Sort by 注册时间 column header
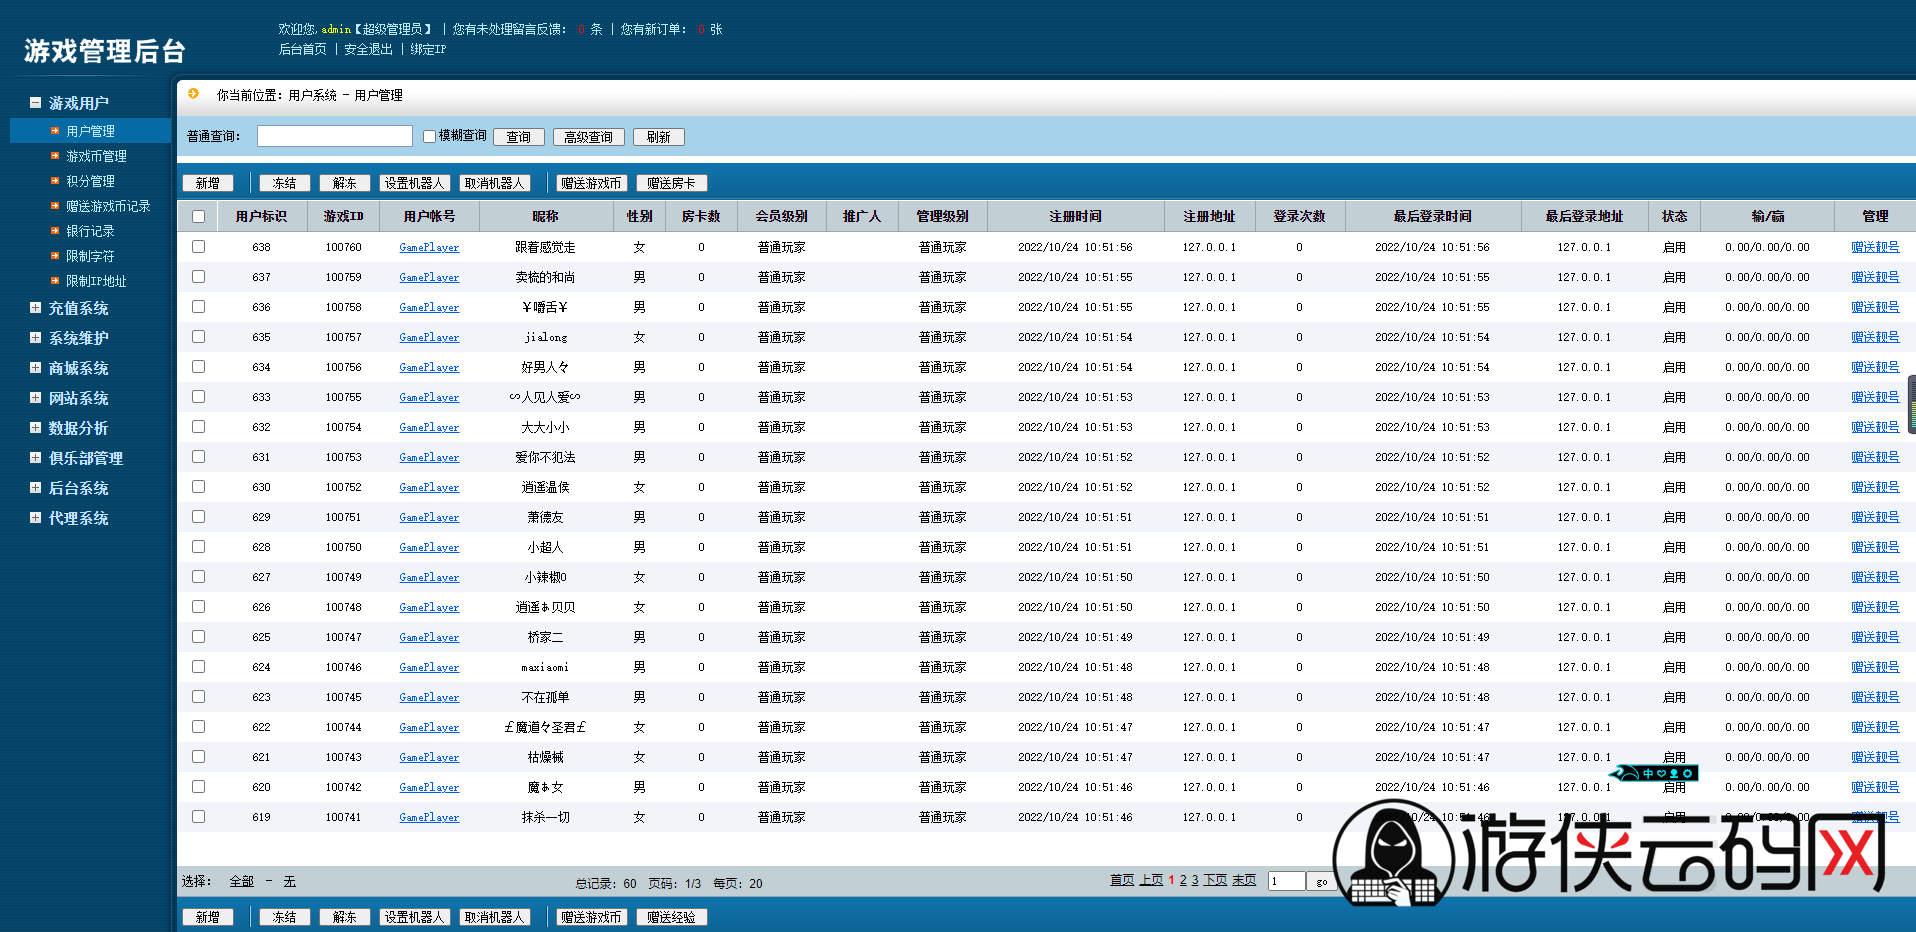Image resolution: width=1916 pixels, height=932 pixels. click(1075, 216)
